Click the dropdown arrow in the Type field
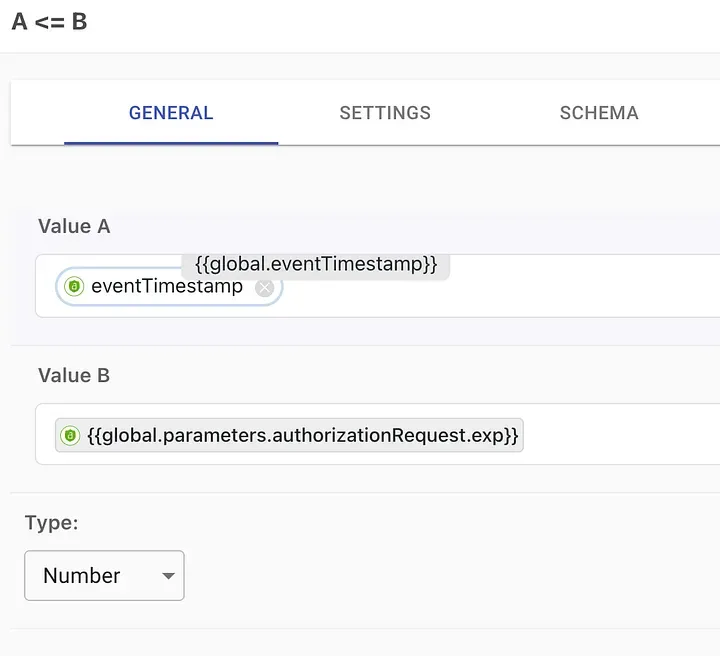Screen dimensions: 720x656 (x=169, y=576)
